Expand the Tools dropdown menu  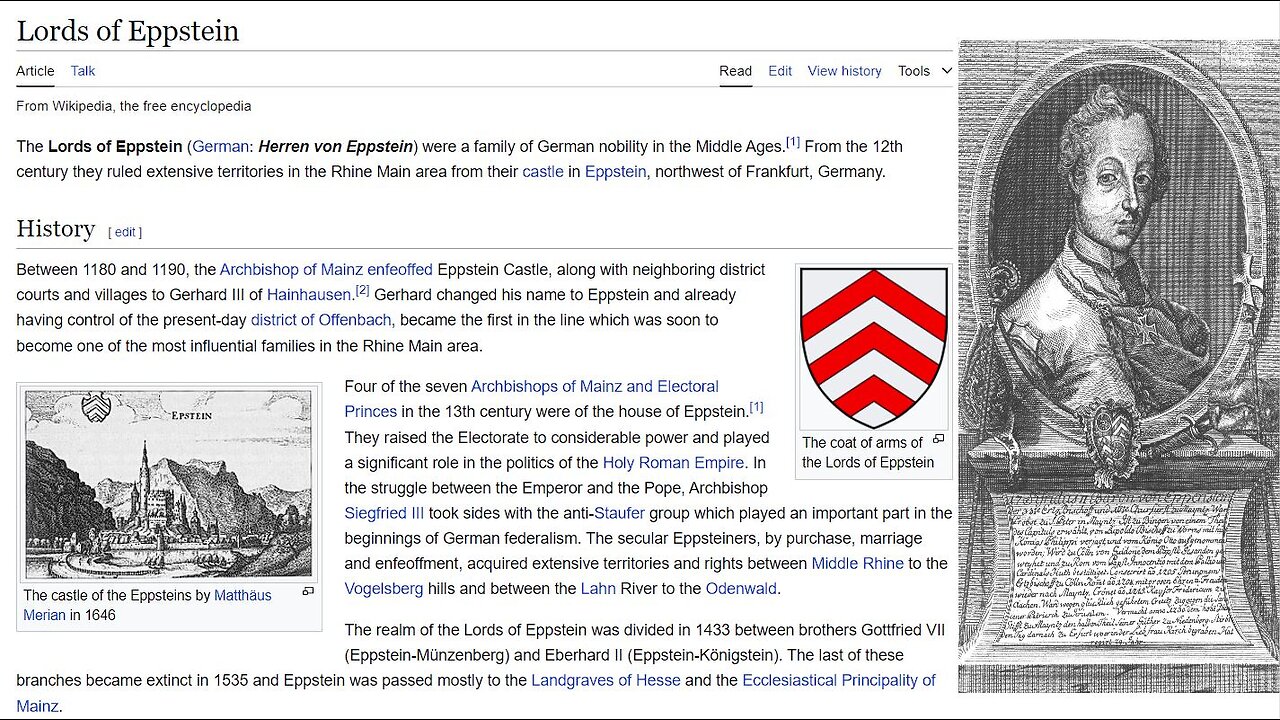click(x=925, y=71)
